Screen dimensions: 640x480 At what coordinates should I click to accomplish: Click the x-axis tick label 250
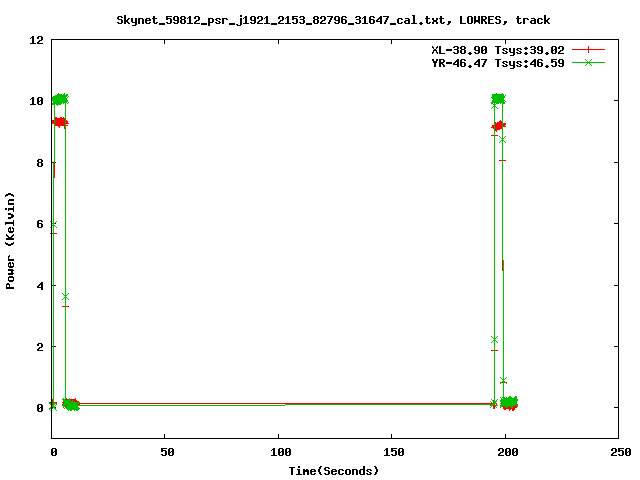point(620,452)
